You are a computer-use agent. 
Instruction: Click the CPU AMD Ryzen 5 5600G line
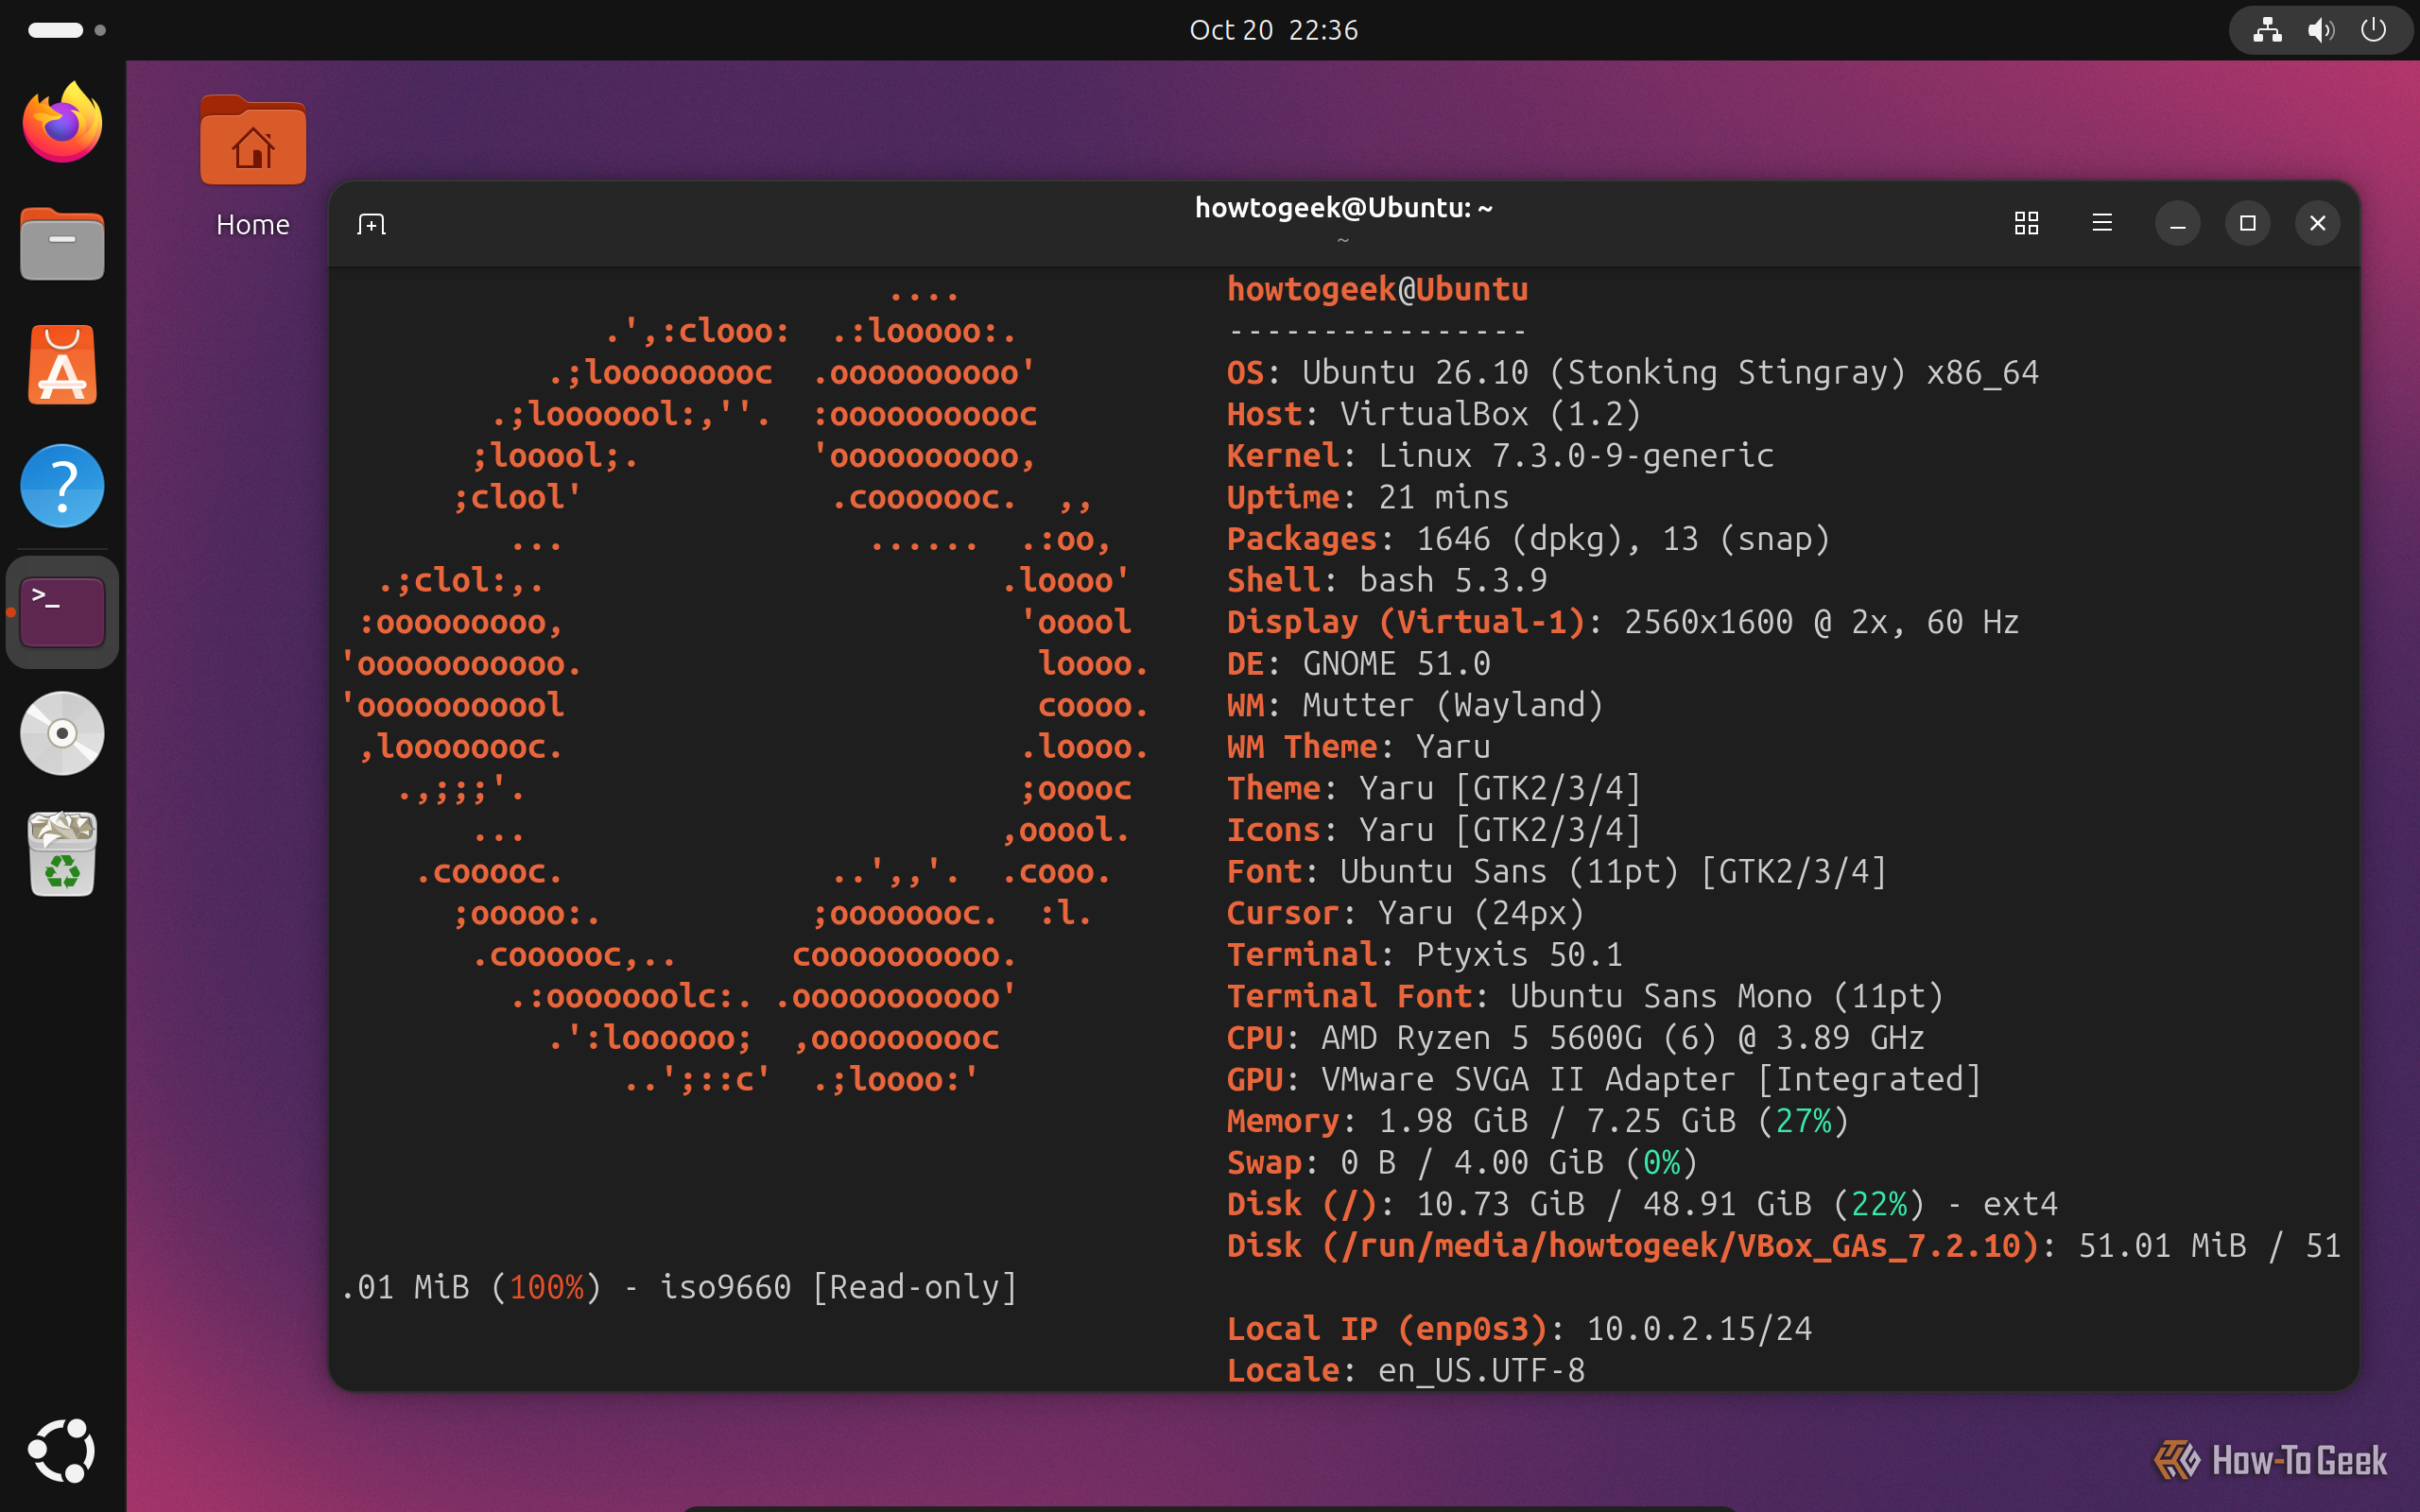click(x=1575, y=1038)
